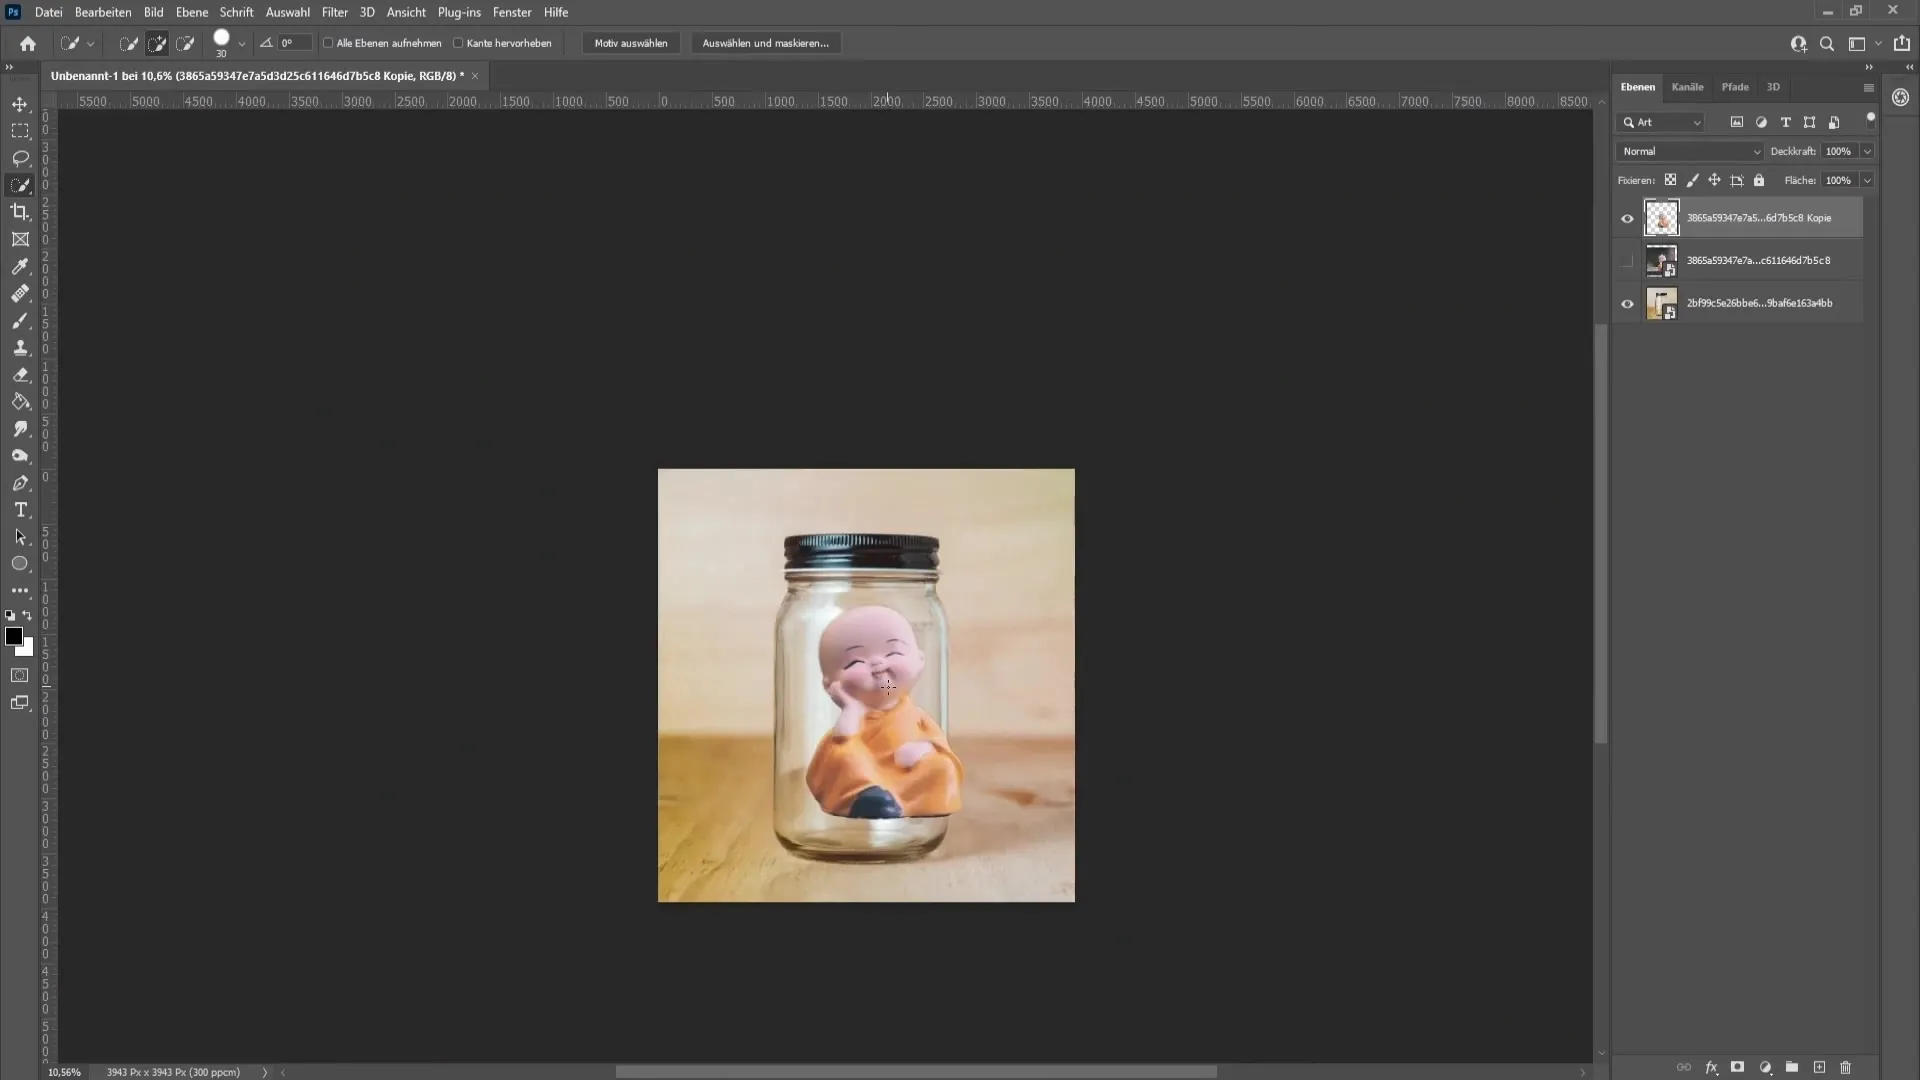Create a new layer group folder
This screenshot has height=1080, width=1920.
click(x=1792, y=1067)
